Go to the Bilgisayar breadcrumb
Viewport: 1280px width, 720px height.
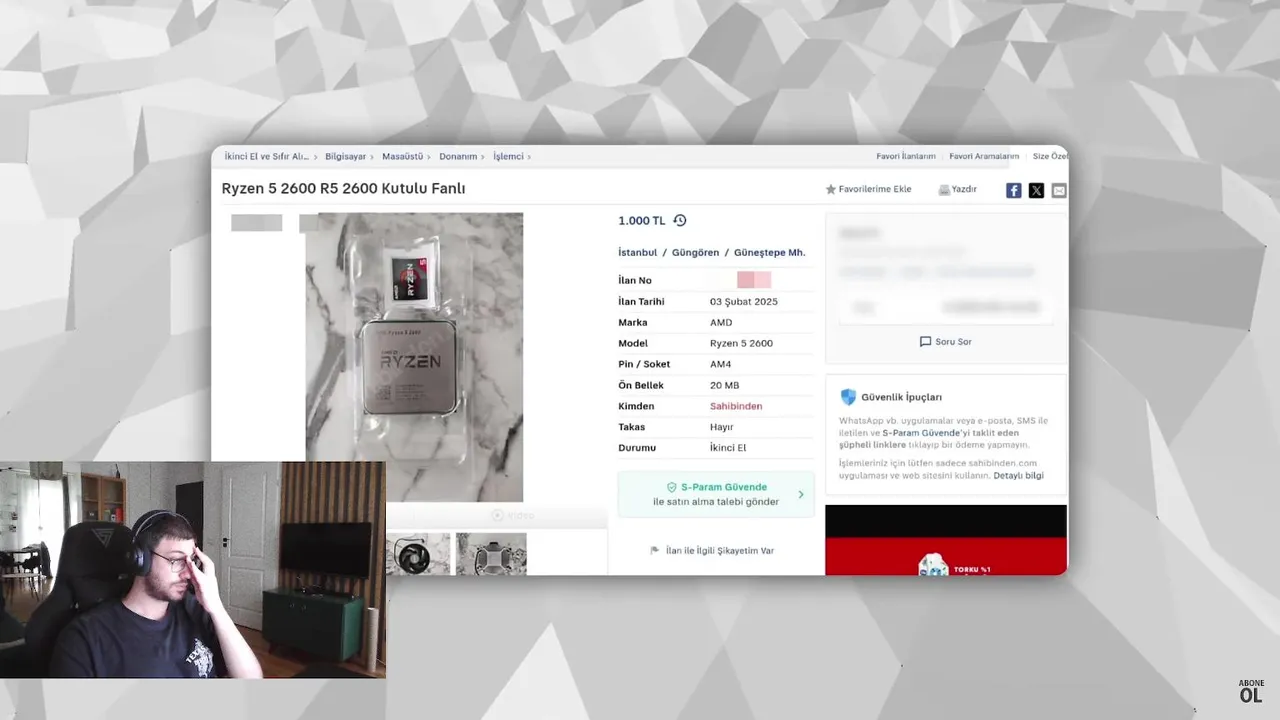point(346,157)
